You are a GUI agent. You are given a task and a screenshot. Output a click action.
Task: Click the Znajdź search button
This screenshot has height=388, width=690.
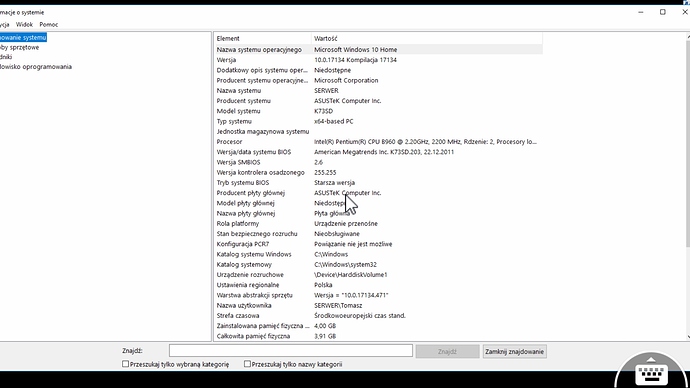pos(447,351)
